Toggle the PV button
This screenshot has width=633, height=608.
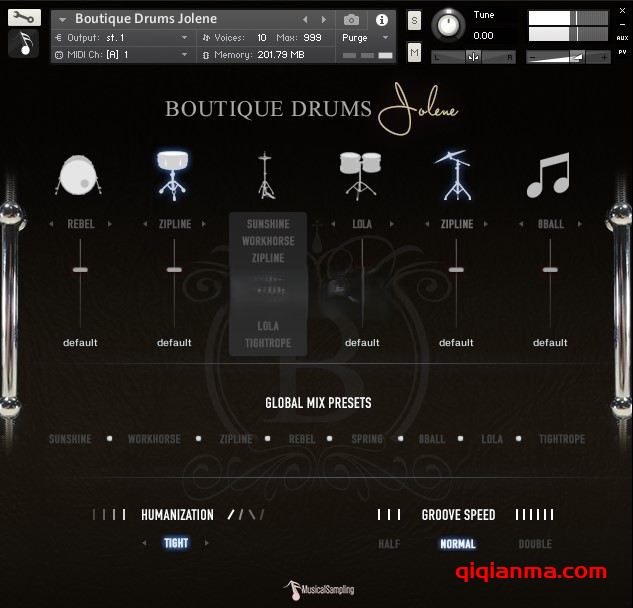(622, 52)
